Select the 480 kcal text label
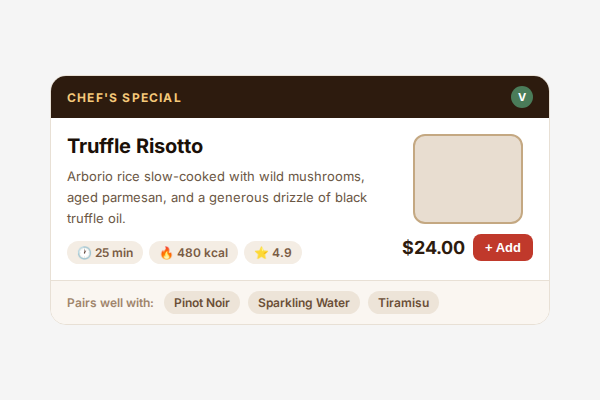The width and height of the screenshot is (600, 400). tap(202, 253)
